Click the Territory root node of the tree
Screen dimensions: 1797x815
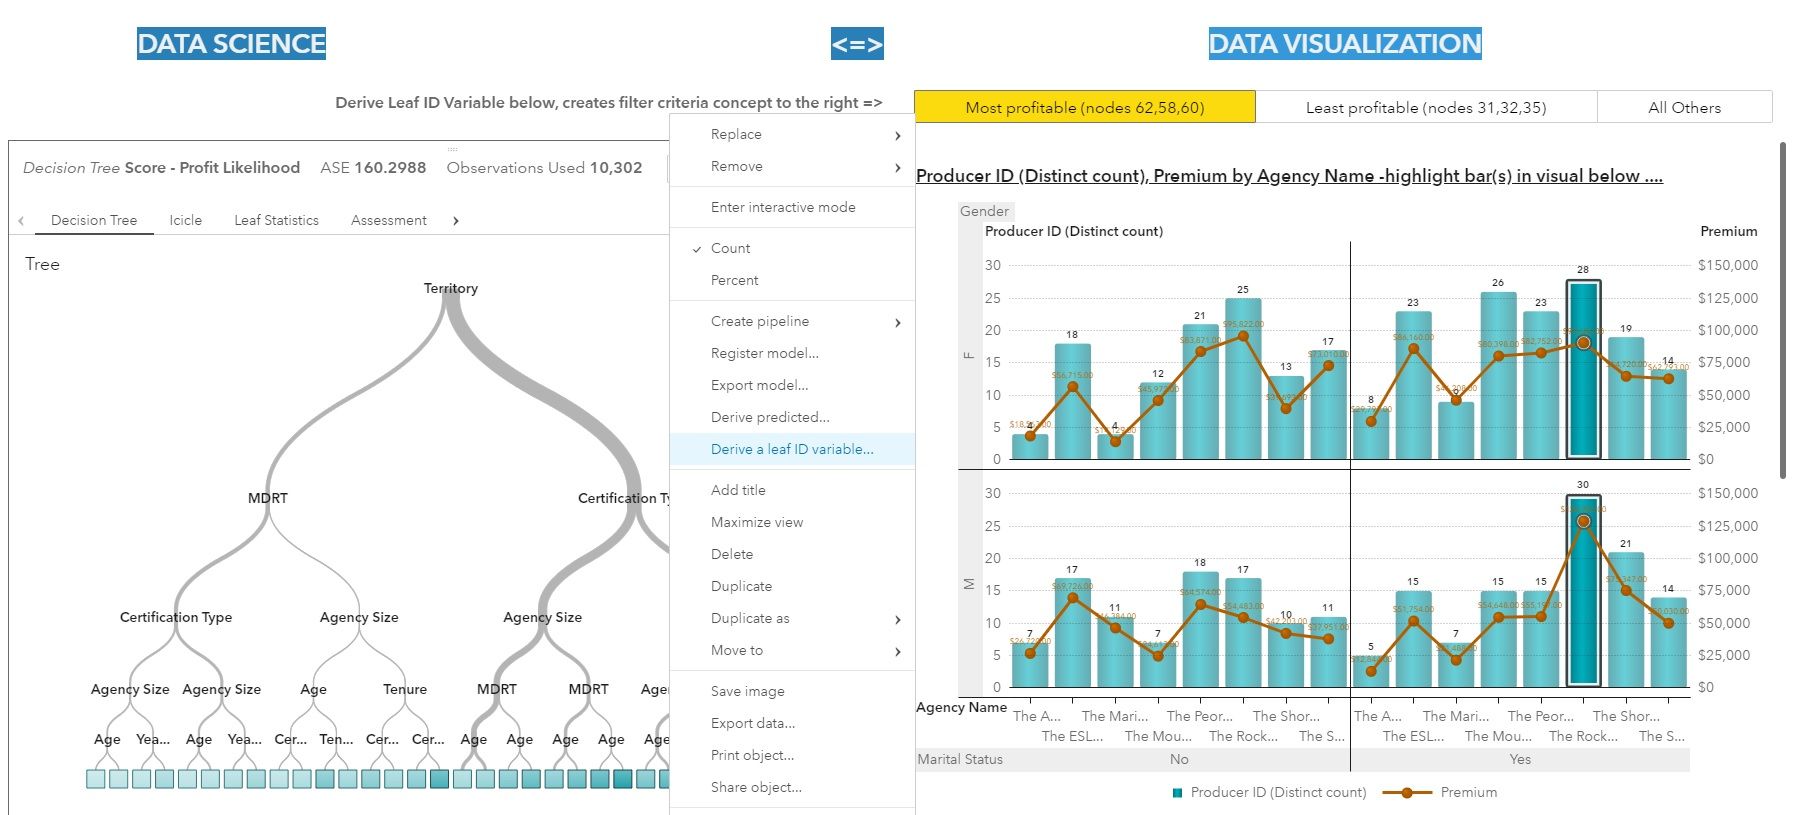[451, 289]
